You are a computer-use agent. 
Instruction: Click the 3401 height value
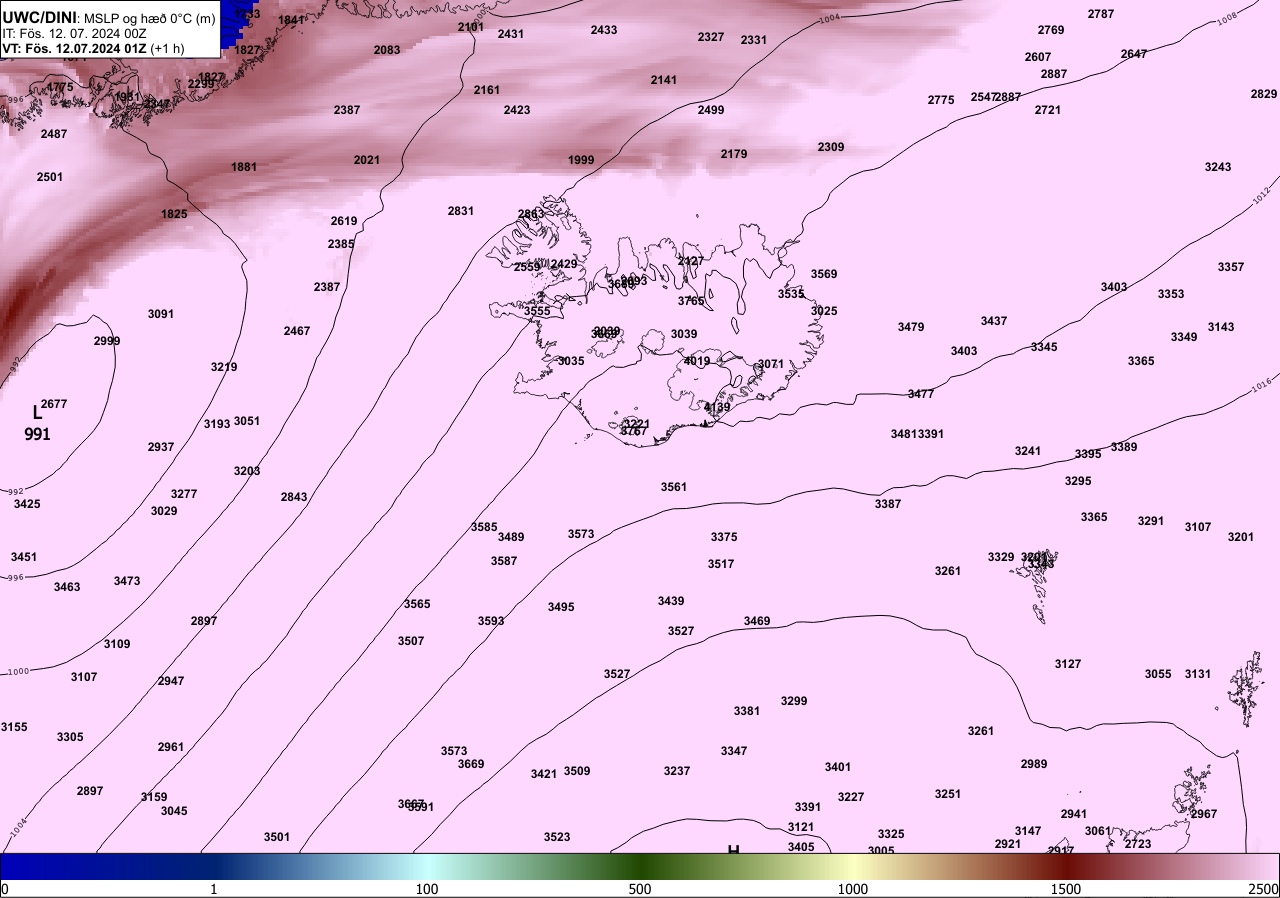coord(838,767)
